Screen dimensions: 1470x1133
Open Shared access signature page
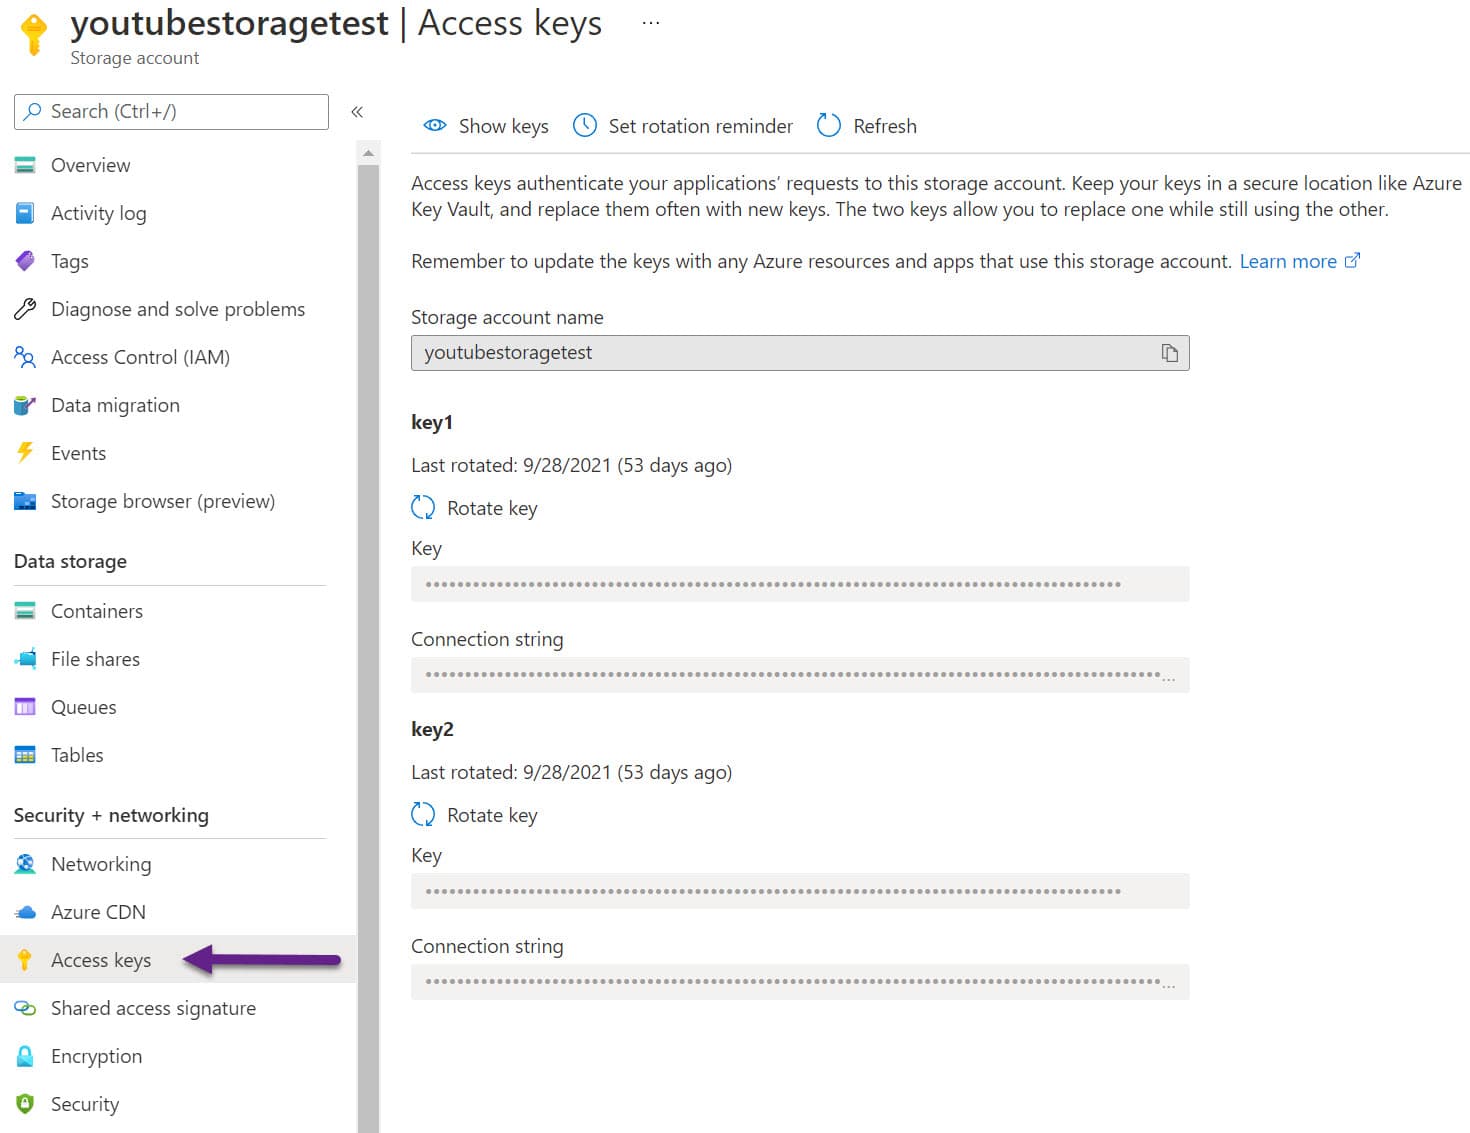point(153,1008)
